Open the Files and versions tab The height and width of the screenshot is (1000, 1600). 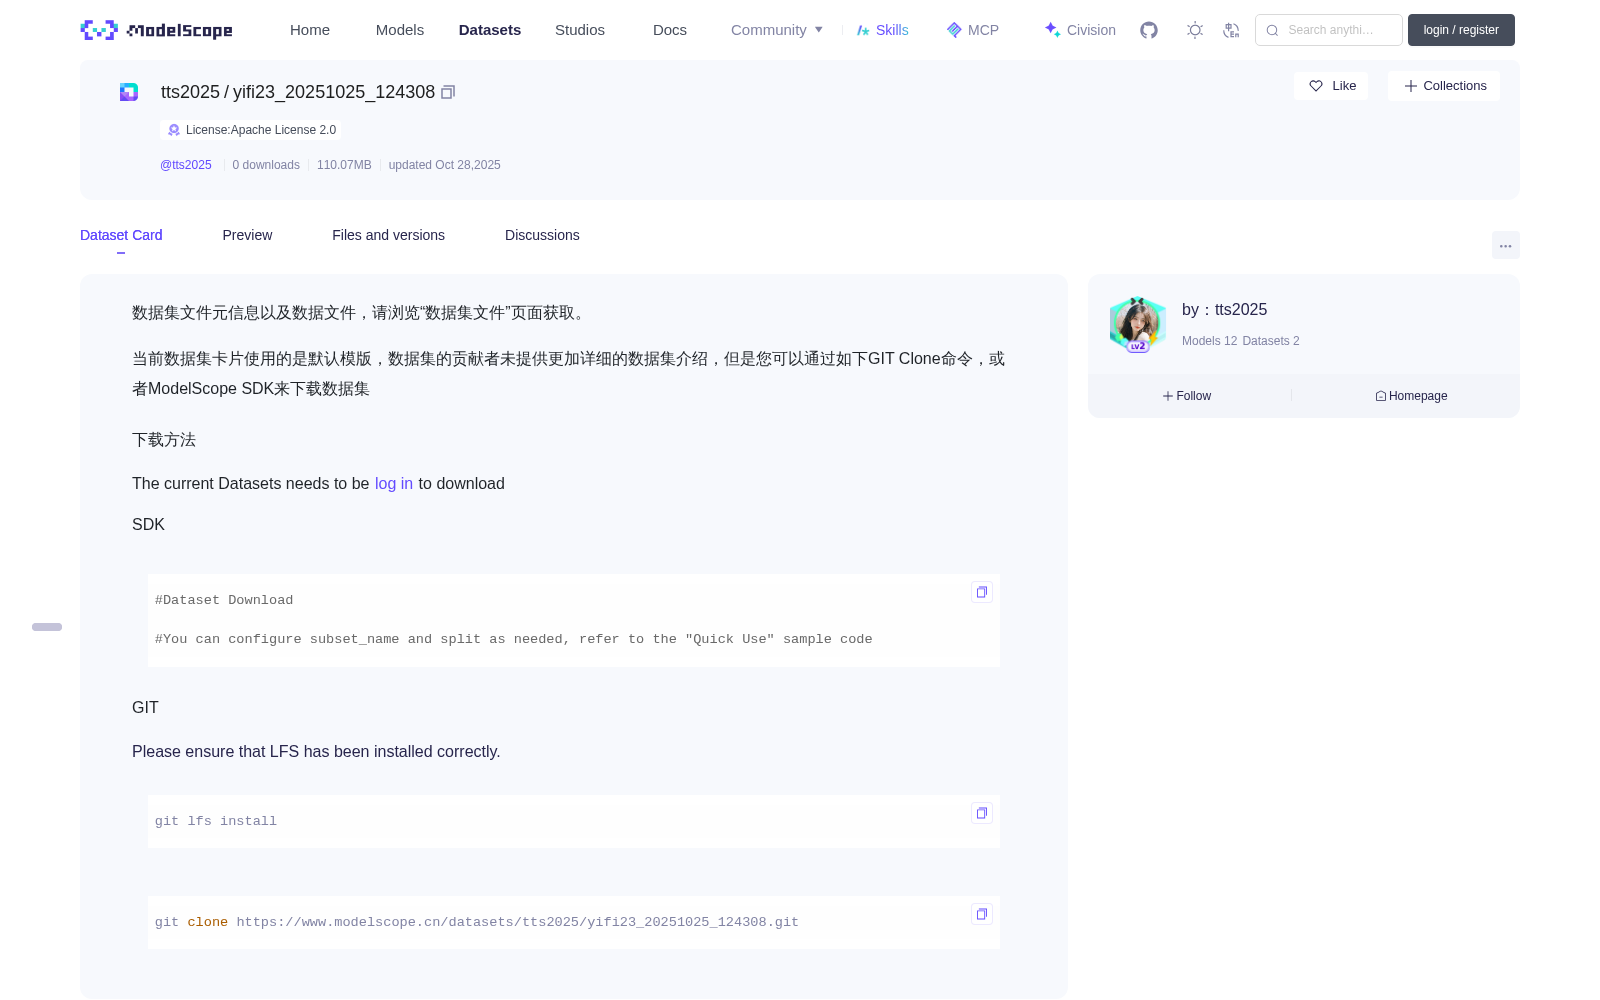[388, 235]
